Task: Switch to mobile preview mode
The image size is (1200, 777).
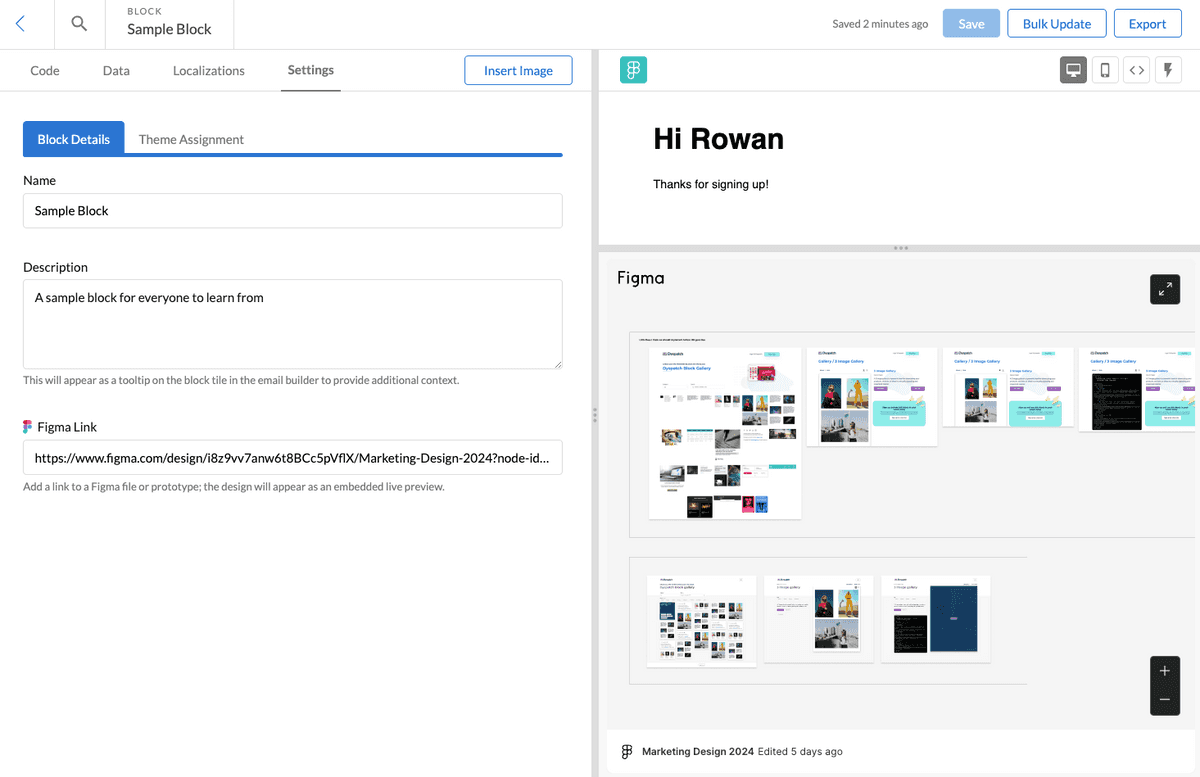Action: (1105, 70)
